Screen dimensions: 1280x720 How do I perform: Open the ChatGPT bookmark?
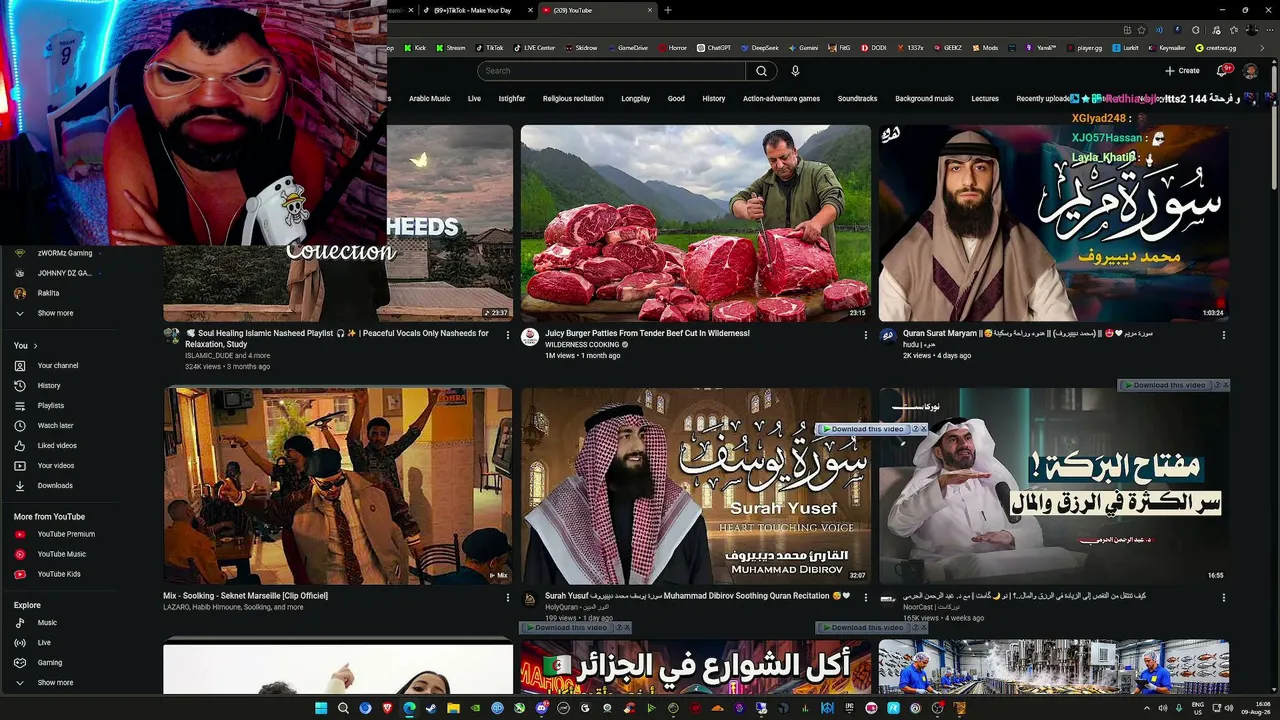coord(714,48)
